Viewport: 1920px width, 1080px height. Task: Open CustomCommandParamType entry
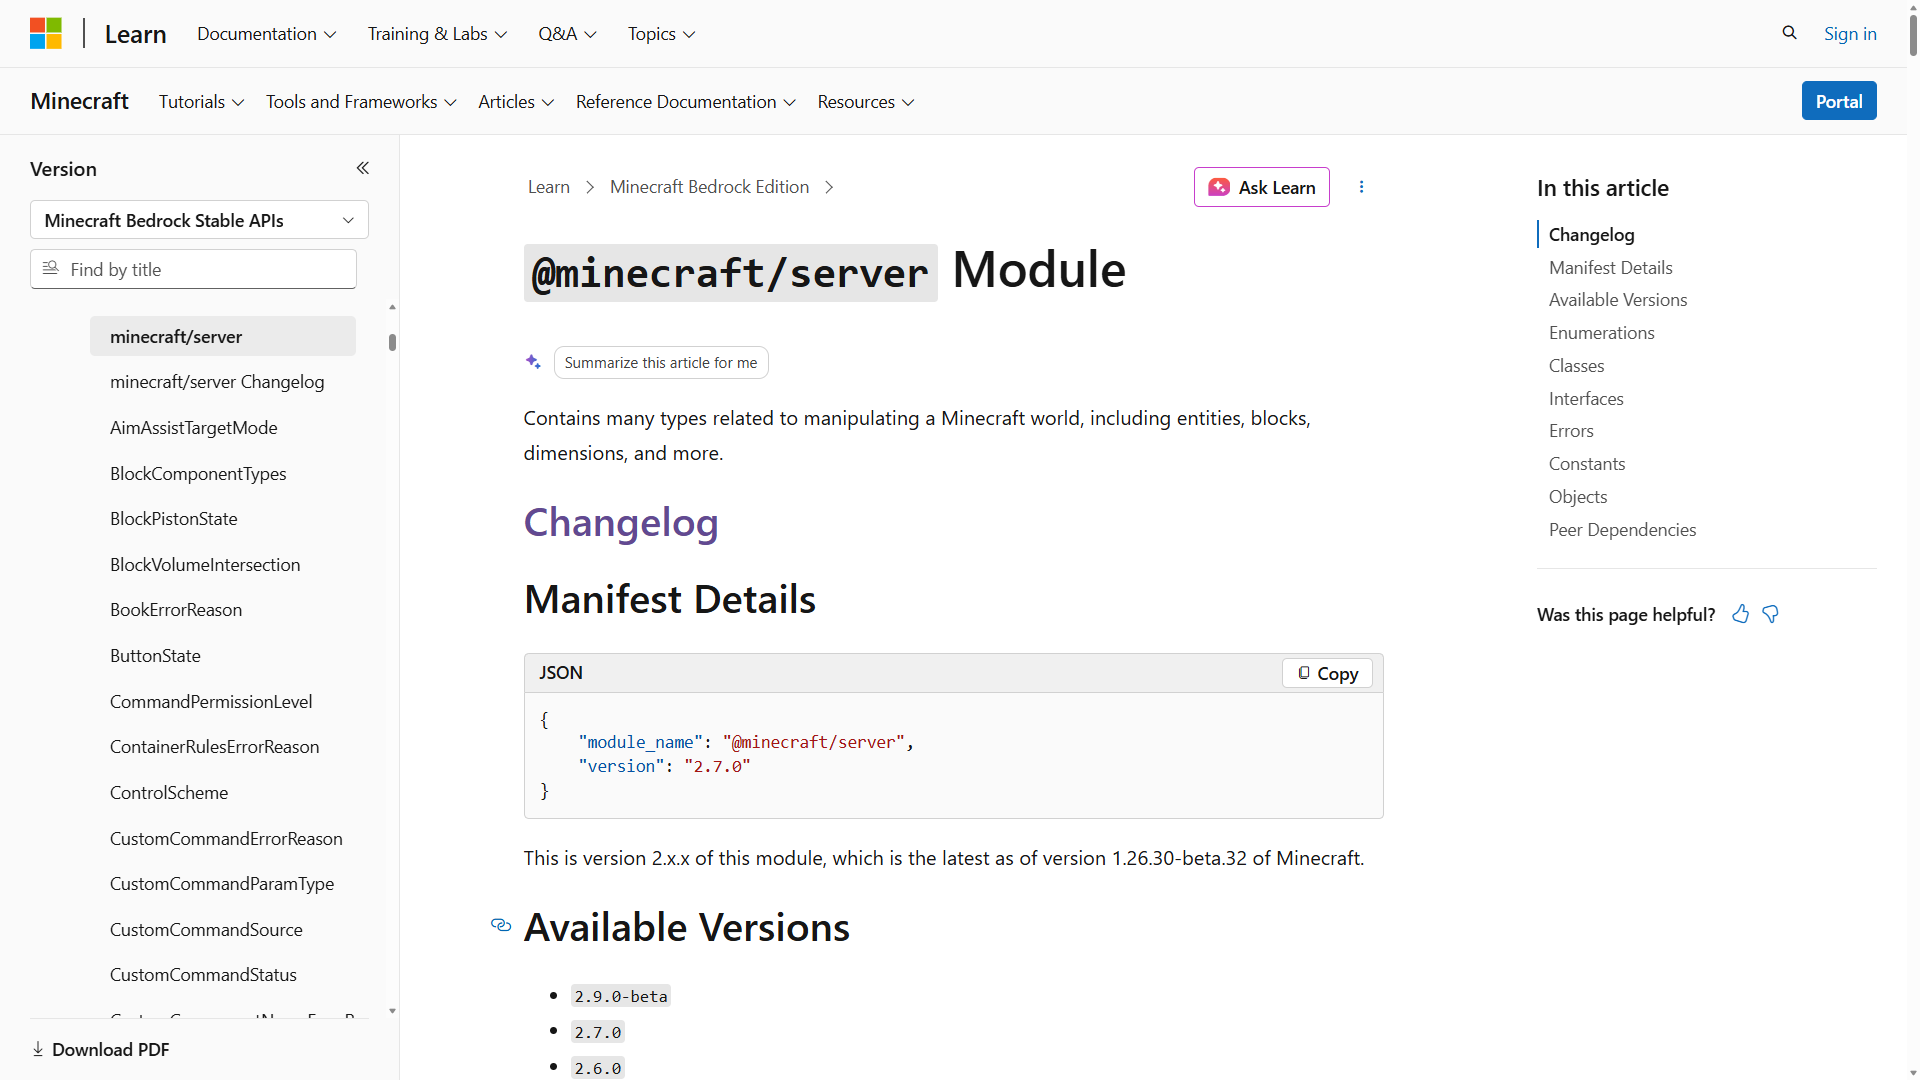click(x=222, y=884)
